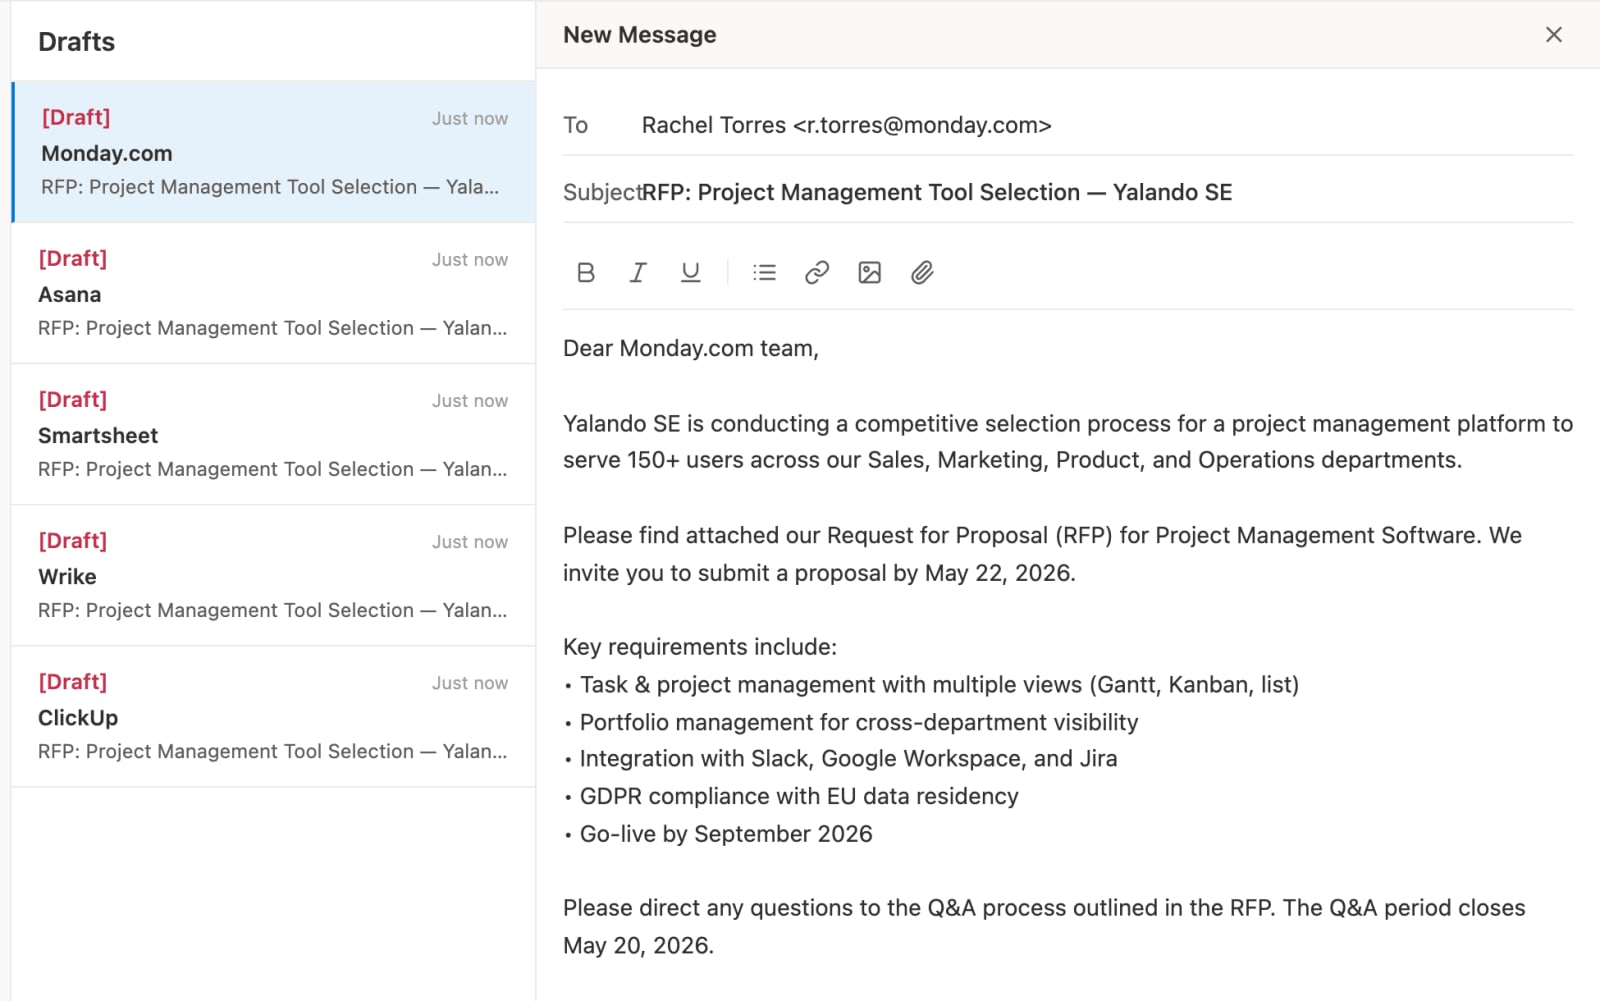Open the Smartsheet draft
This screenshot has height=1001, width=1600.
(x=273, y=434)
